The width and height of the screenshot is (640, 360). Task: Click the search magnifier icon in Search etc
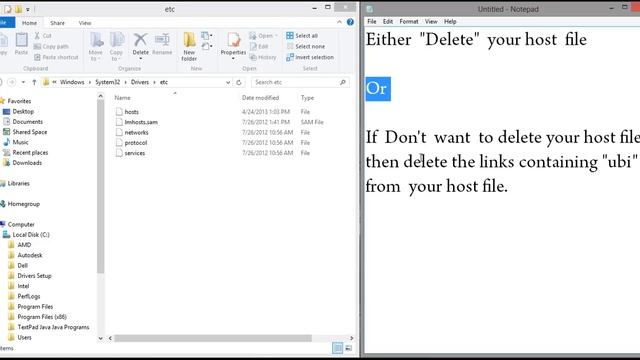point(343,82)
